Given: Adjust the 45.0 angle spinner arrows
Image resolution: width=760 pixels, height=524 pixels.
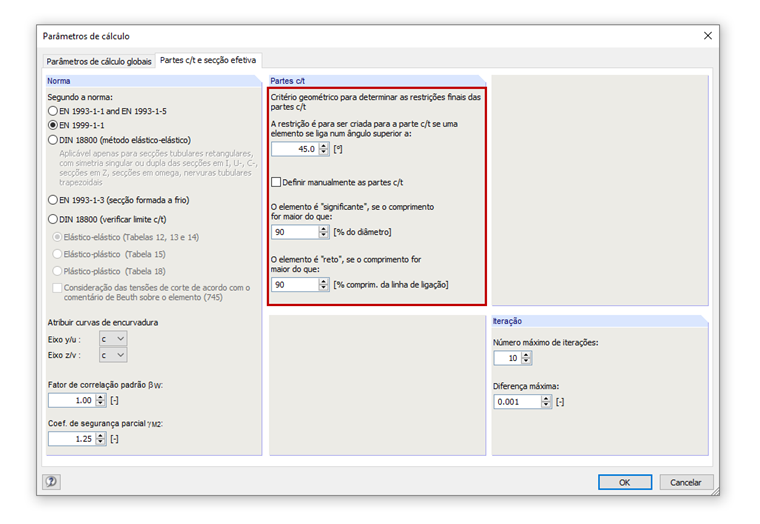Looking at the screenshot, I should [x=324, y=149].
